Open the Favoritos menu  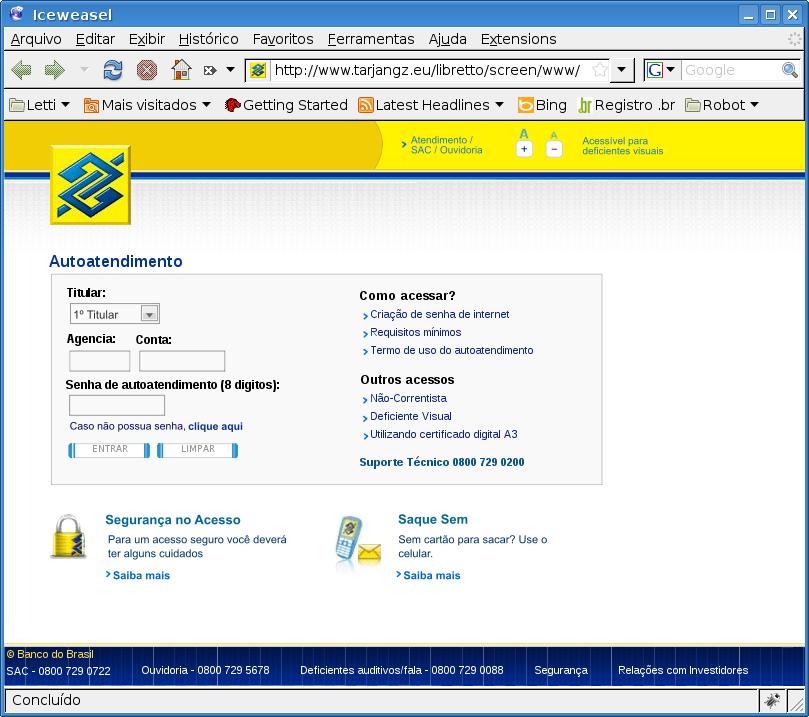click(283, 39)
